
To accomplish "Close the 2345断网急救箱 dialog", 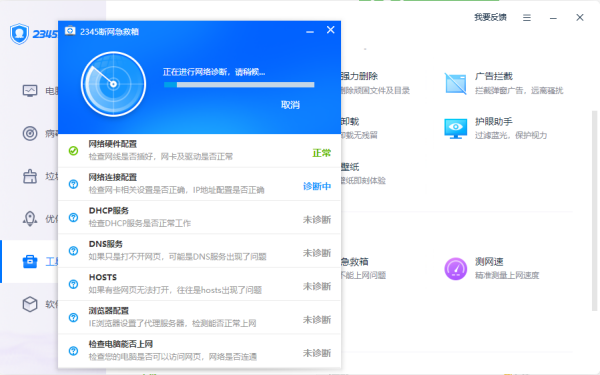I will click(331, 30).
